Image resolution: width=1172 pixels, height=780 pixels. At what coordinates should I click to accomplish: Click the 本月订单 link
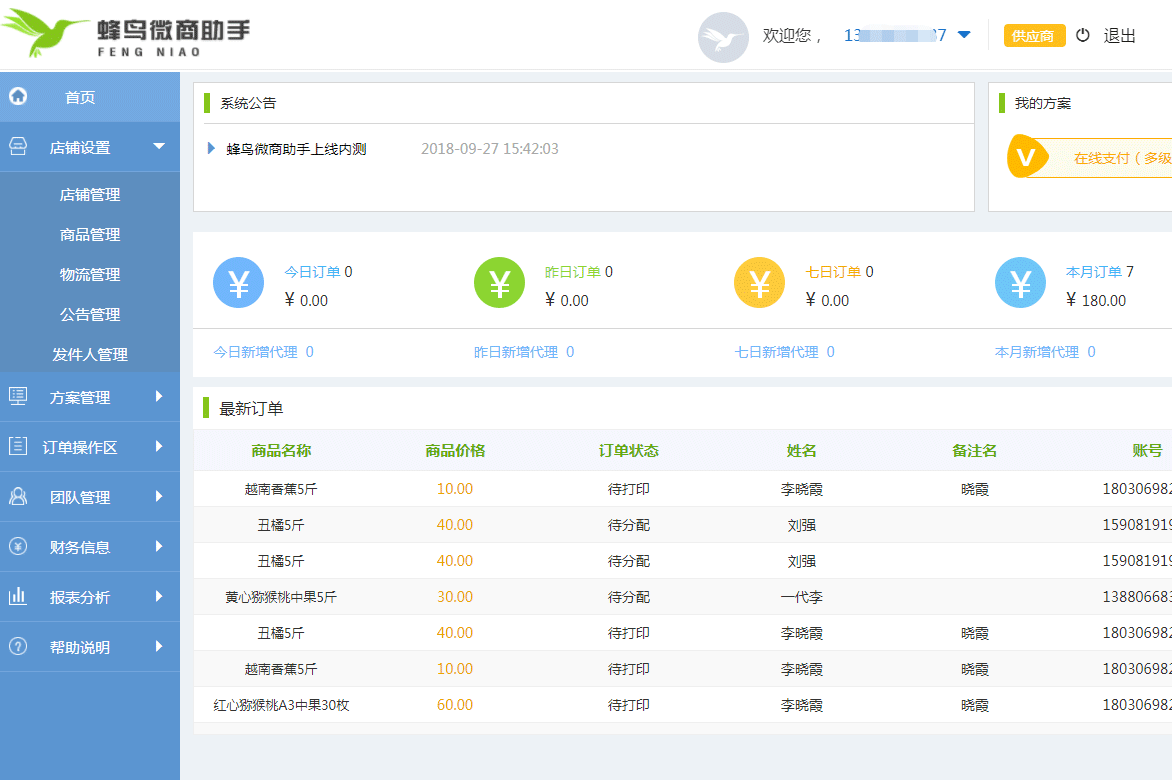pos(1094,272)
